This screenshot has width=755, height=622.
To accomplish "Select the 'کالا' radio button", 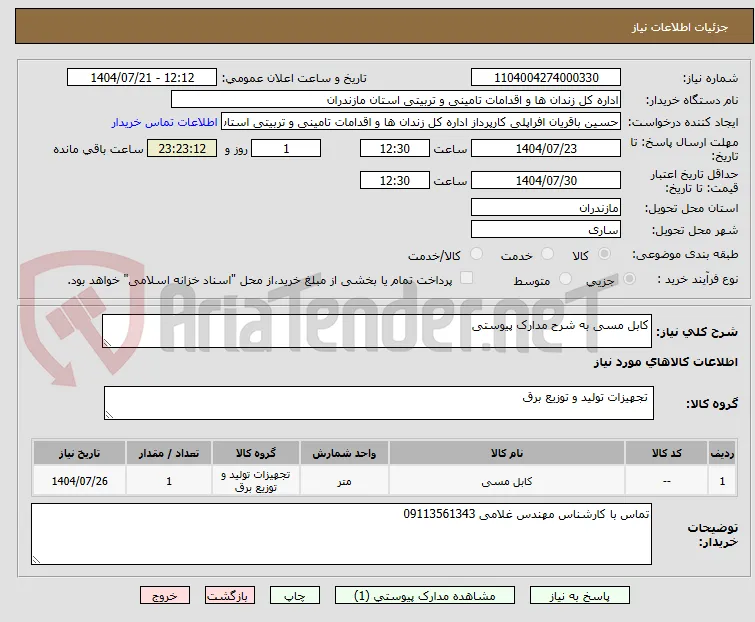I will (604, 254).
